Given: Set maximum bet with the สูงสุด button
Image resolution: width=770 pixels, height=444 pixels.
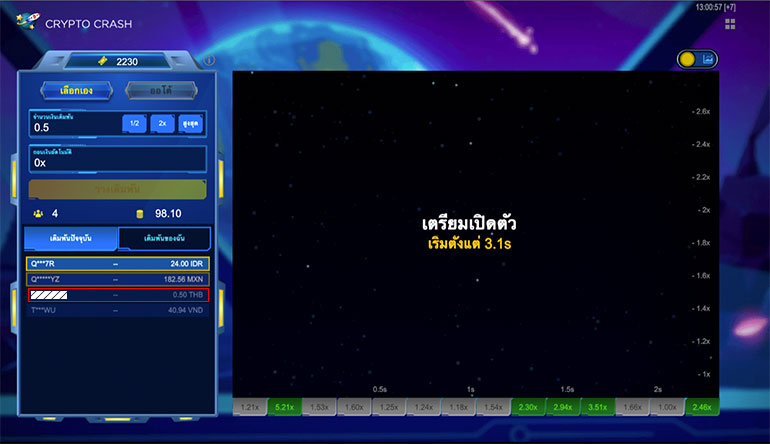Looking at the screenshot, I should pyautogui.click(x=191, y=123).
